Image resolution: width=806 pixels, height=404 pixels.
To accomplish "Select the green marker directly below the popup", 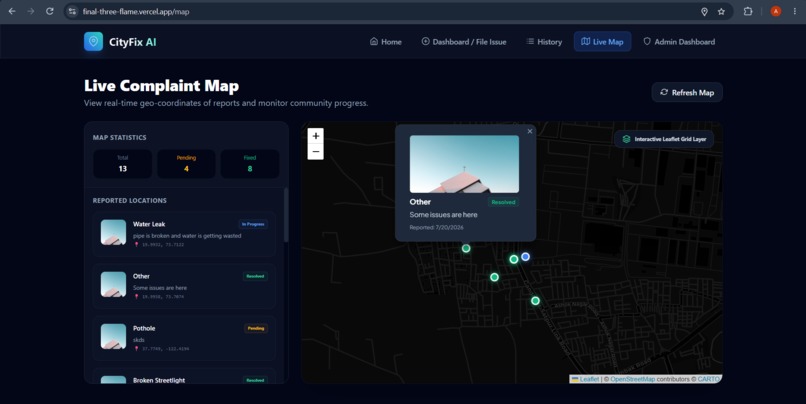I will click(466, 248).
